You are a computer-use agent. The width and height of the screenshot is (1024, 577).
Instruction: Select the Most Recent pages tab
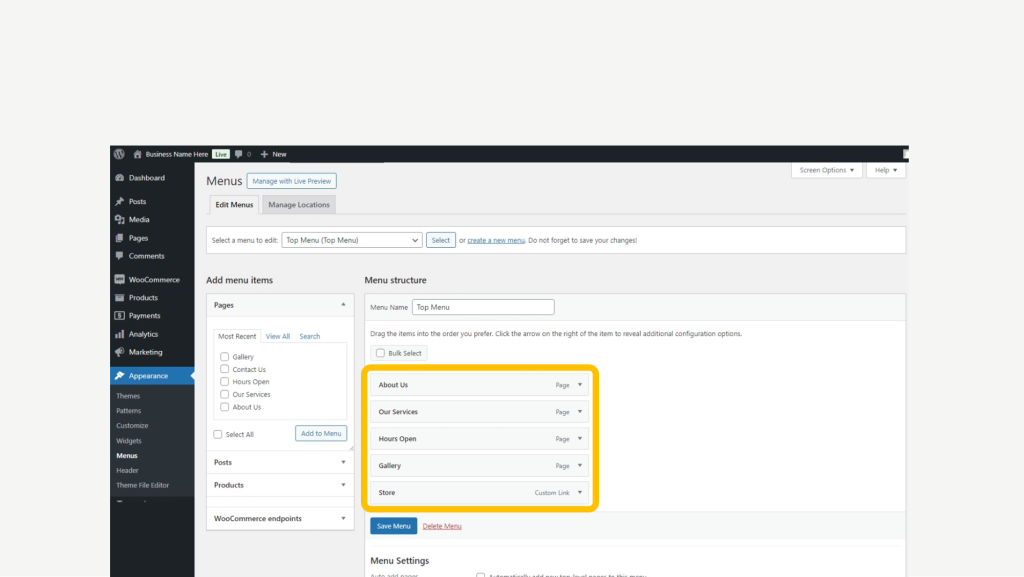tap(237, 336)
